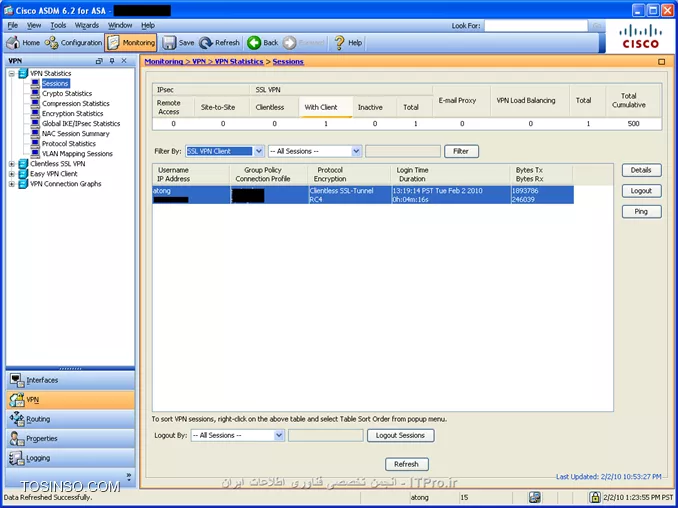Float the VPN panel with restore icon
Image resolution: width=678 pixels, height=508 pixels.
[x=99, y=61]
